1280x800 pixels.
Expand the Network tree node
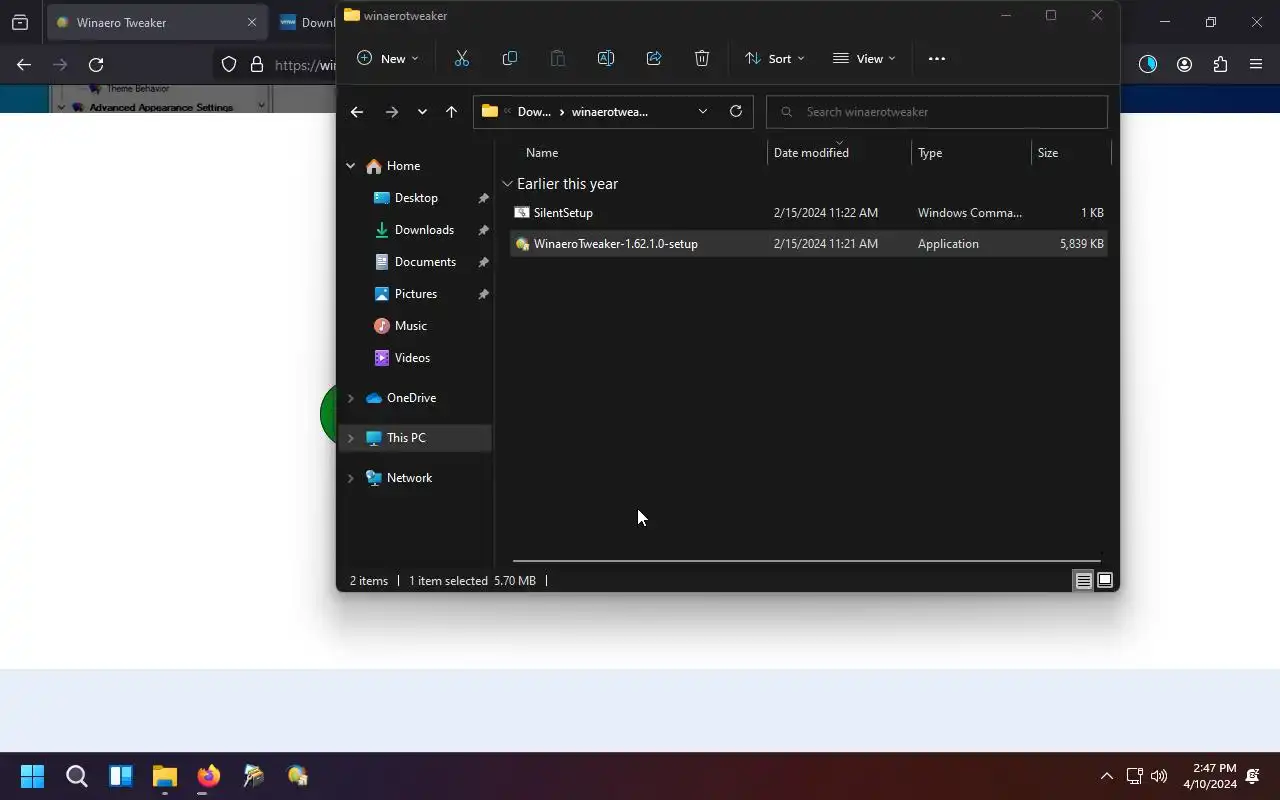[351, 478]
